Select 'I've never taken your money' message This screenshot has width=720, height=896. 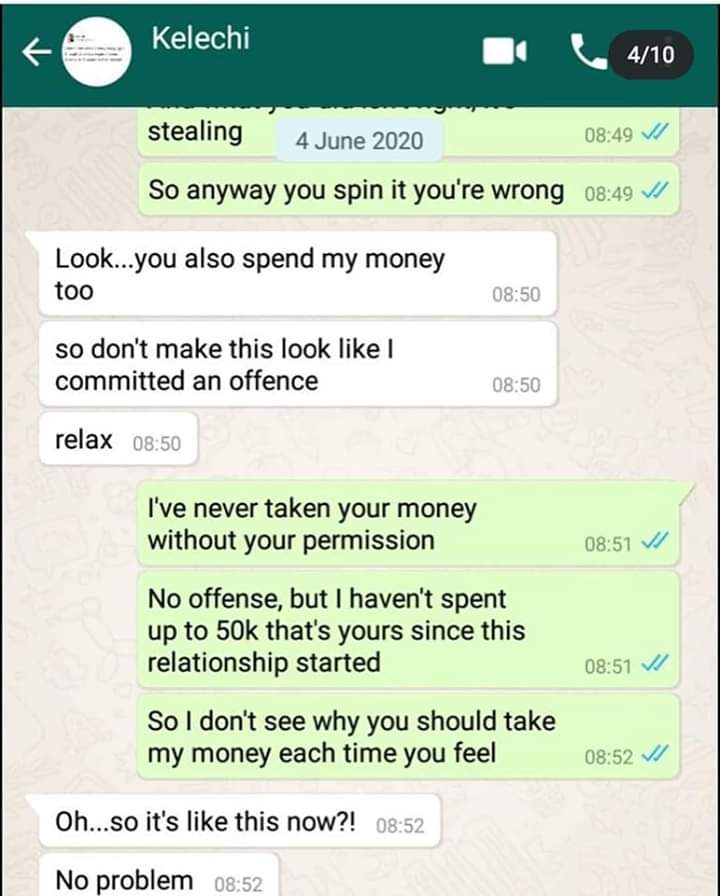(409, 524)
